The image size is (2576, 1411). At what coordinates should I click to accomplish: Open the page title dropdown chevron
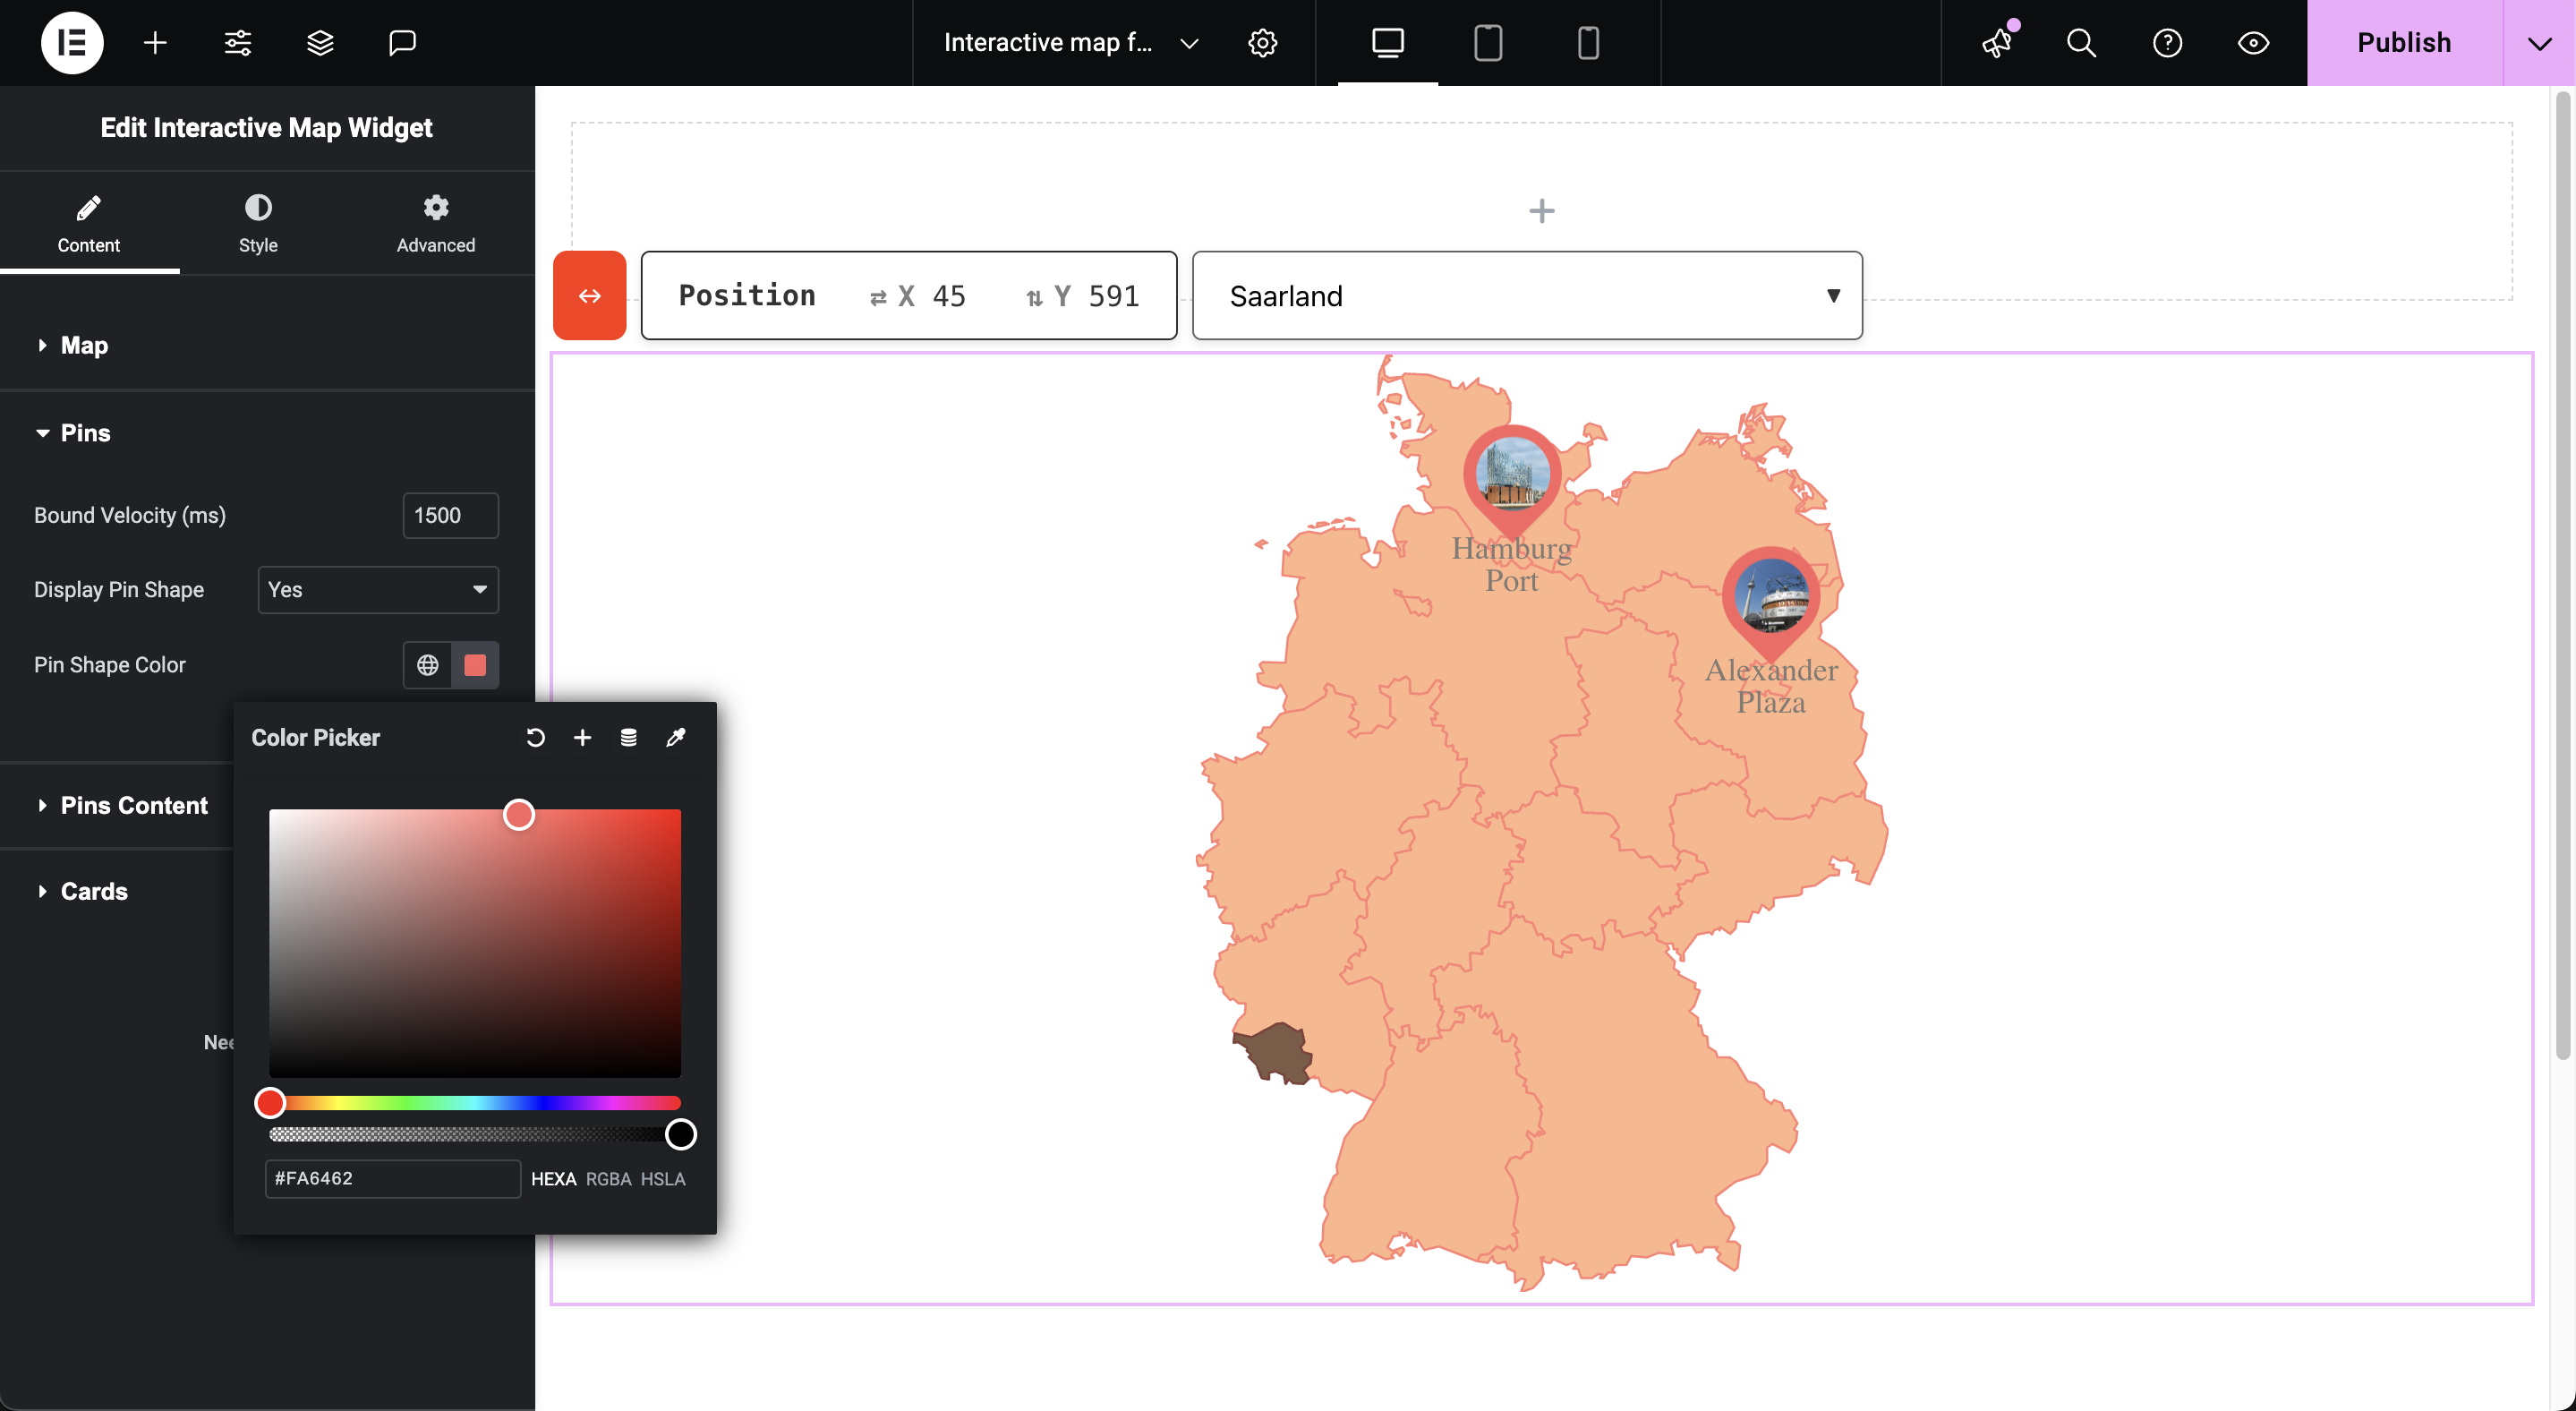[1189, 43]
